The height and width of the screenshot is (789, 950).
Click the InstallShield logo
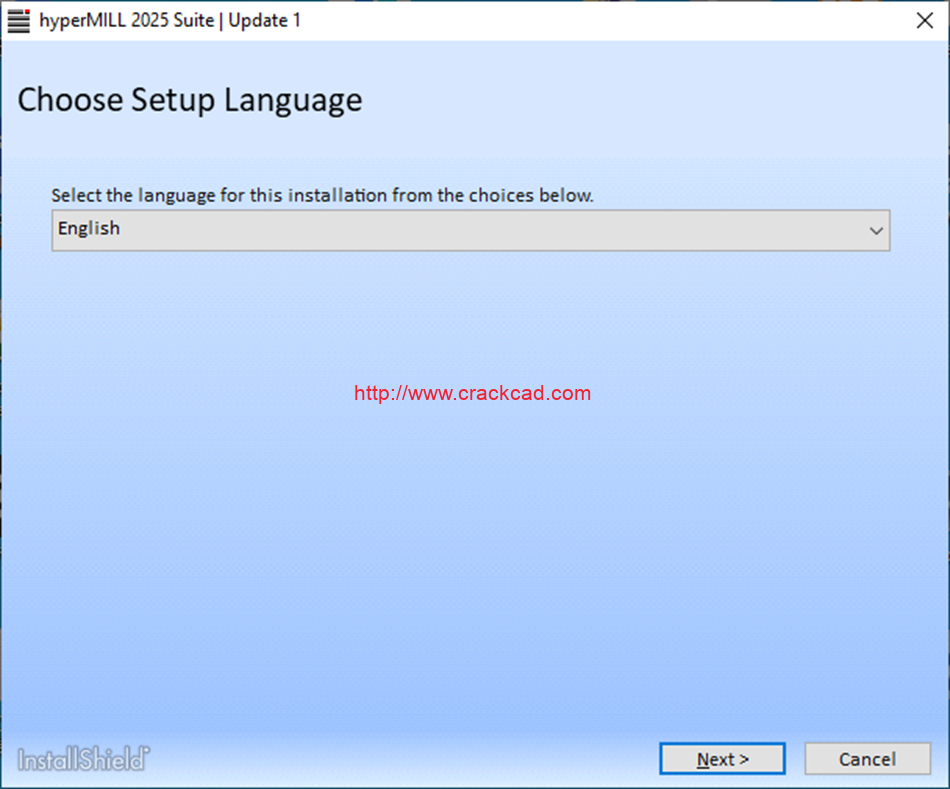tap(83, 758)
